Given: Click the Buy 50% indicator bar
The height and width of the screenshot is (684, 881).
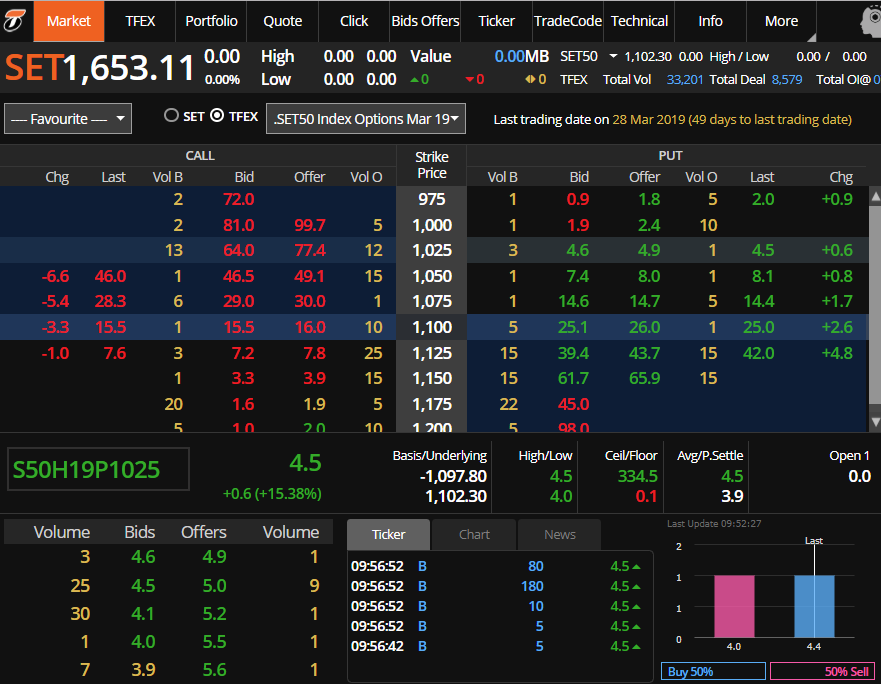Looking at the screenshot, I should click(713, 672).
